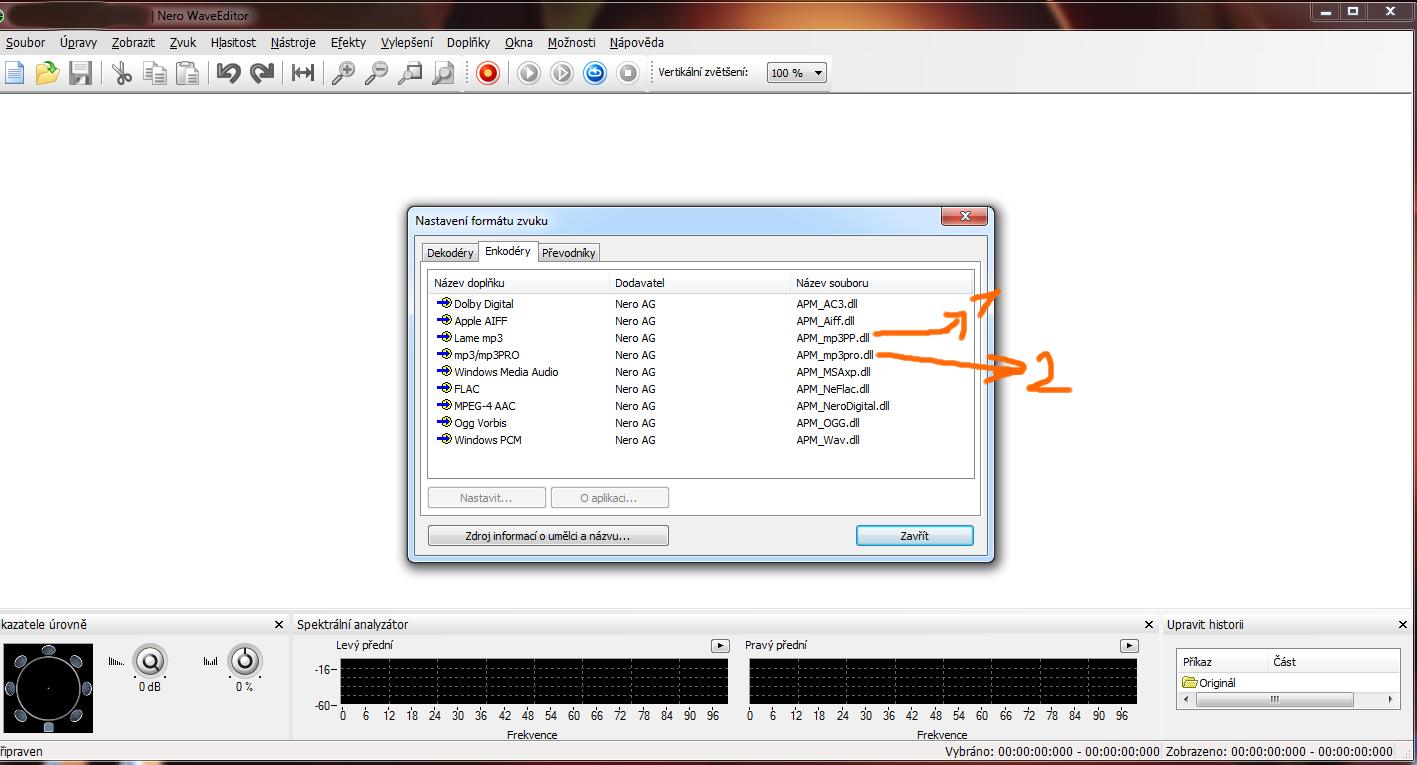
Task: Open a file with the folder icon
Action: [x=47, y=73]
